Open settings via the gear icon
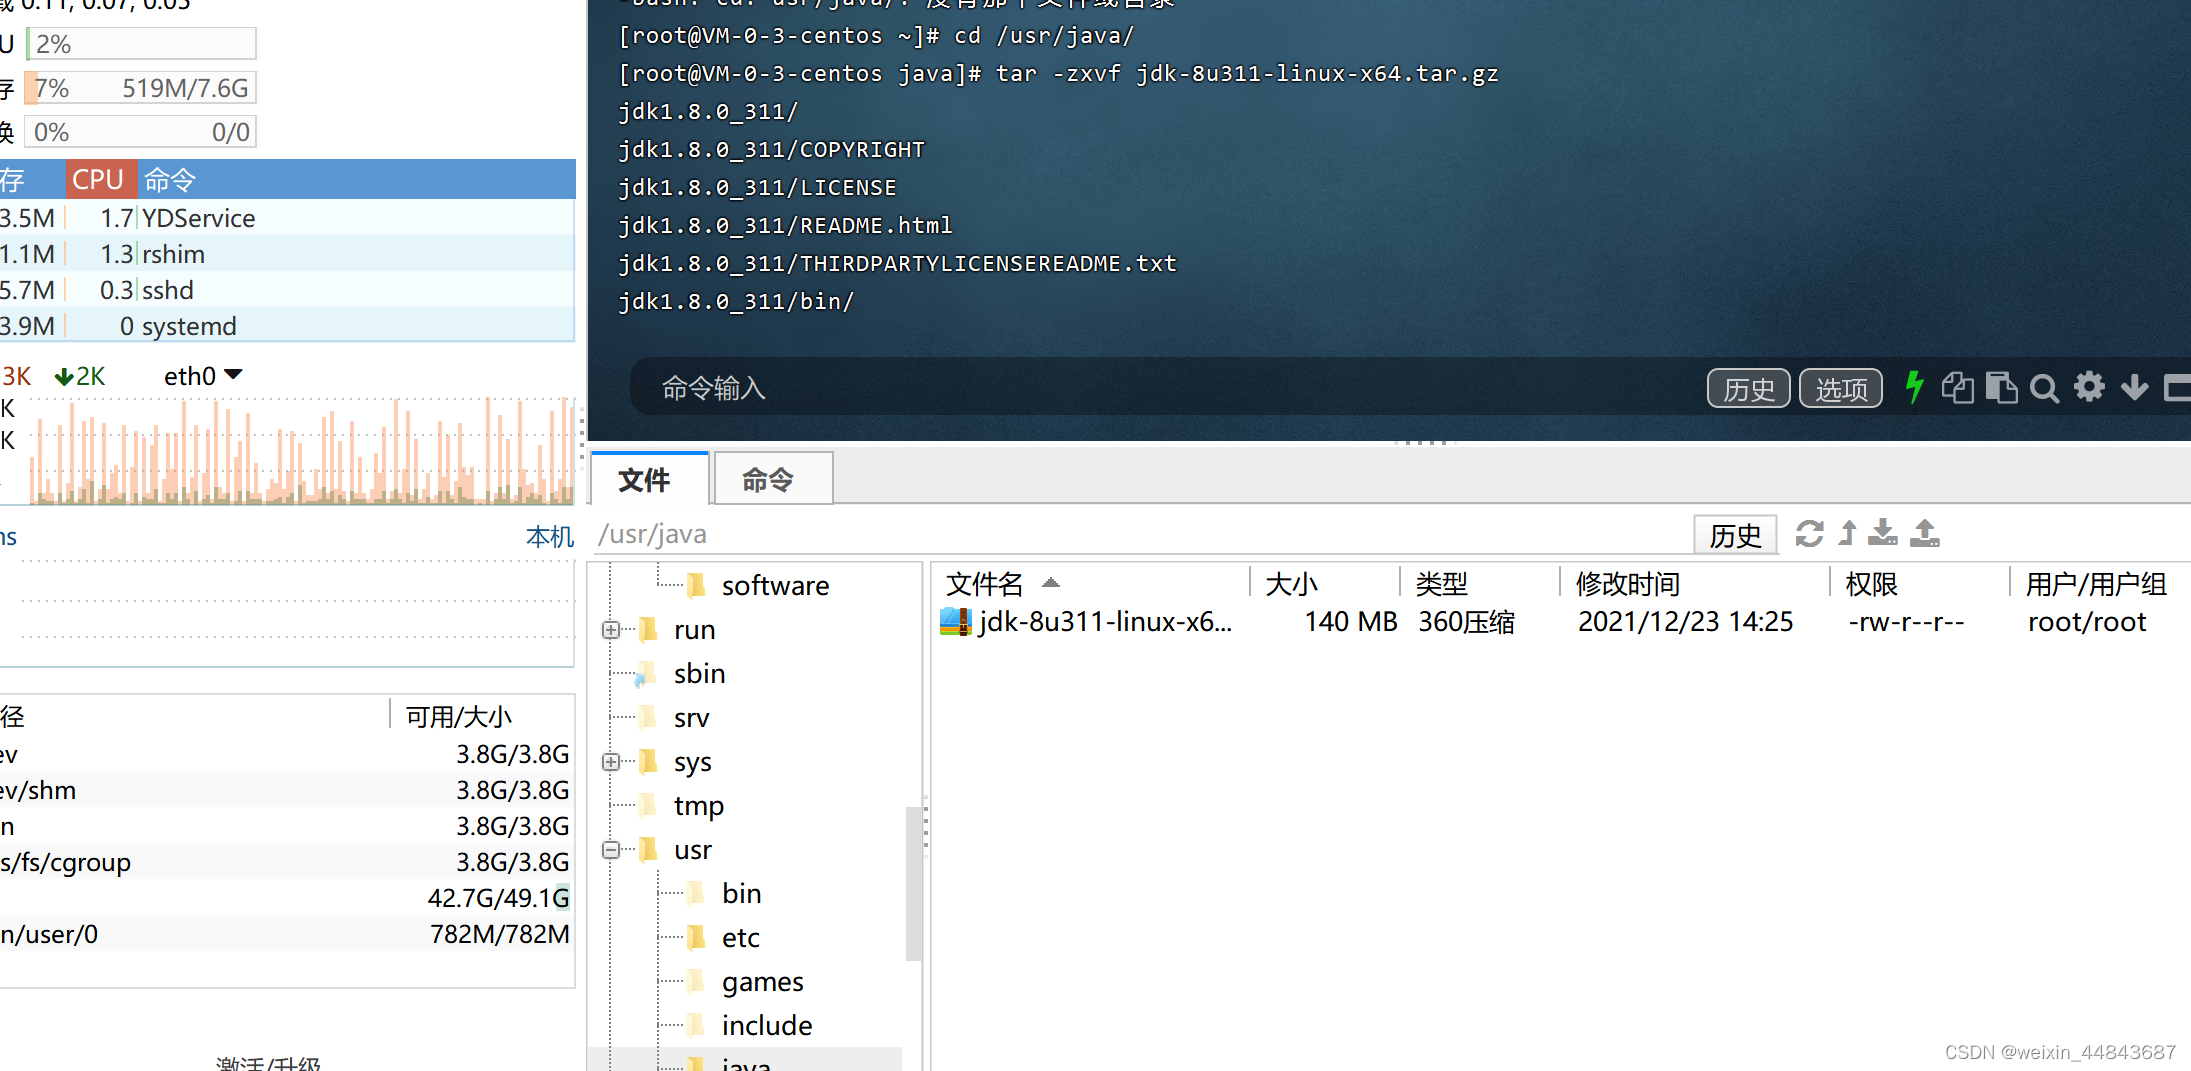Image resolution: width=2191 pixels, height=1071 pixels. click(2089, 388)
